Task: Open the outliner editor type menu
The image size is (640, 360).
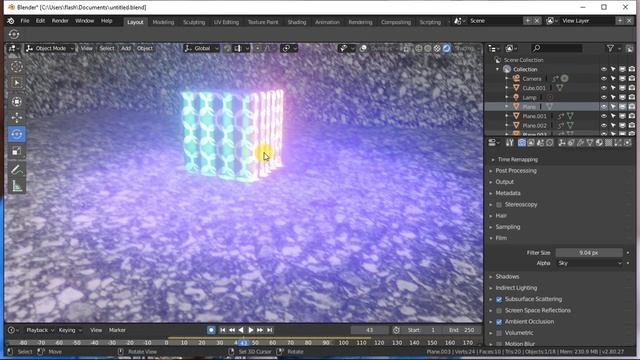Action: point(494,49)
